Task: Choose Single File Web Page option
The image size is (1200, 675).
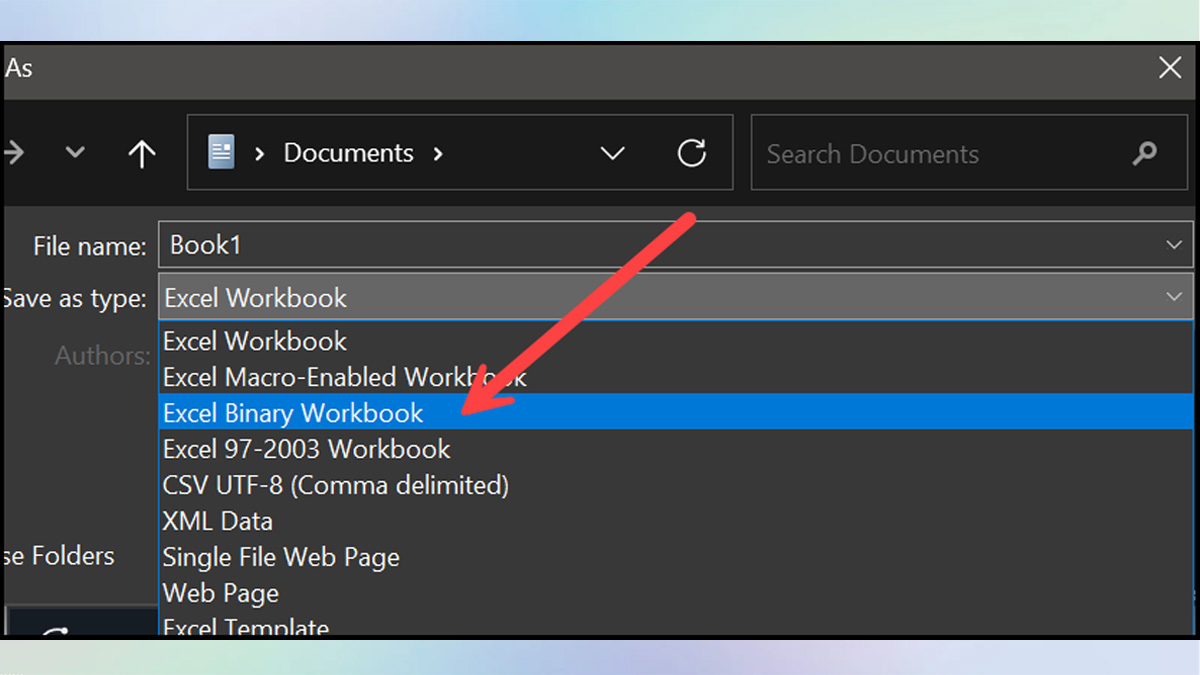Action: [676, 557]
